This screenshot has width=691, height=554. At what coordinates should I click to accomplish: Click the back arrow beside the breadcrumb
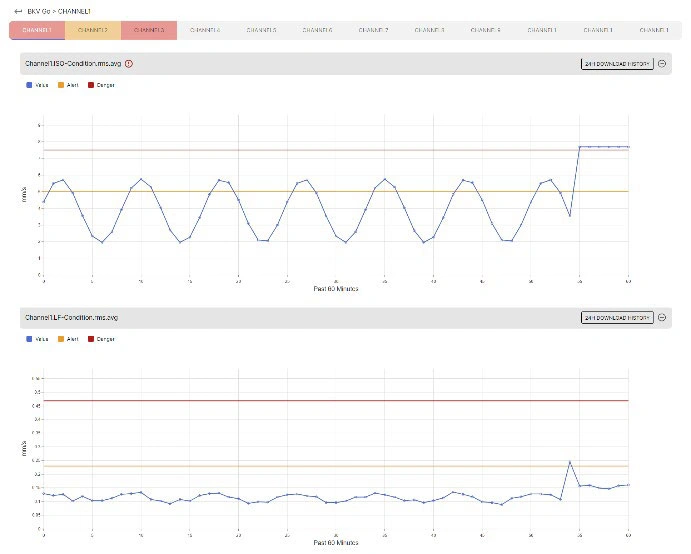pos(18,10)
